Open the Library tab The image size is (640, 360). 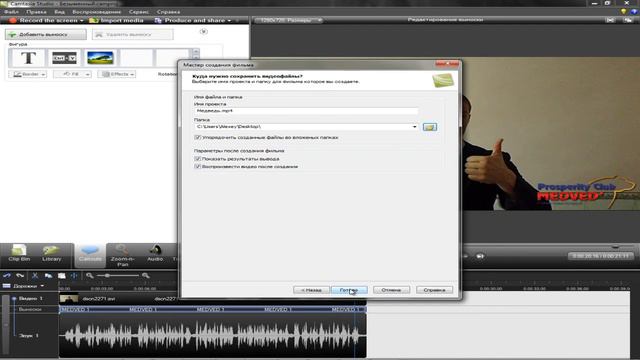point(51,254)
